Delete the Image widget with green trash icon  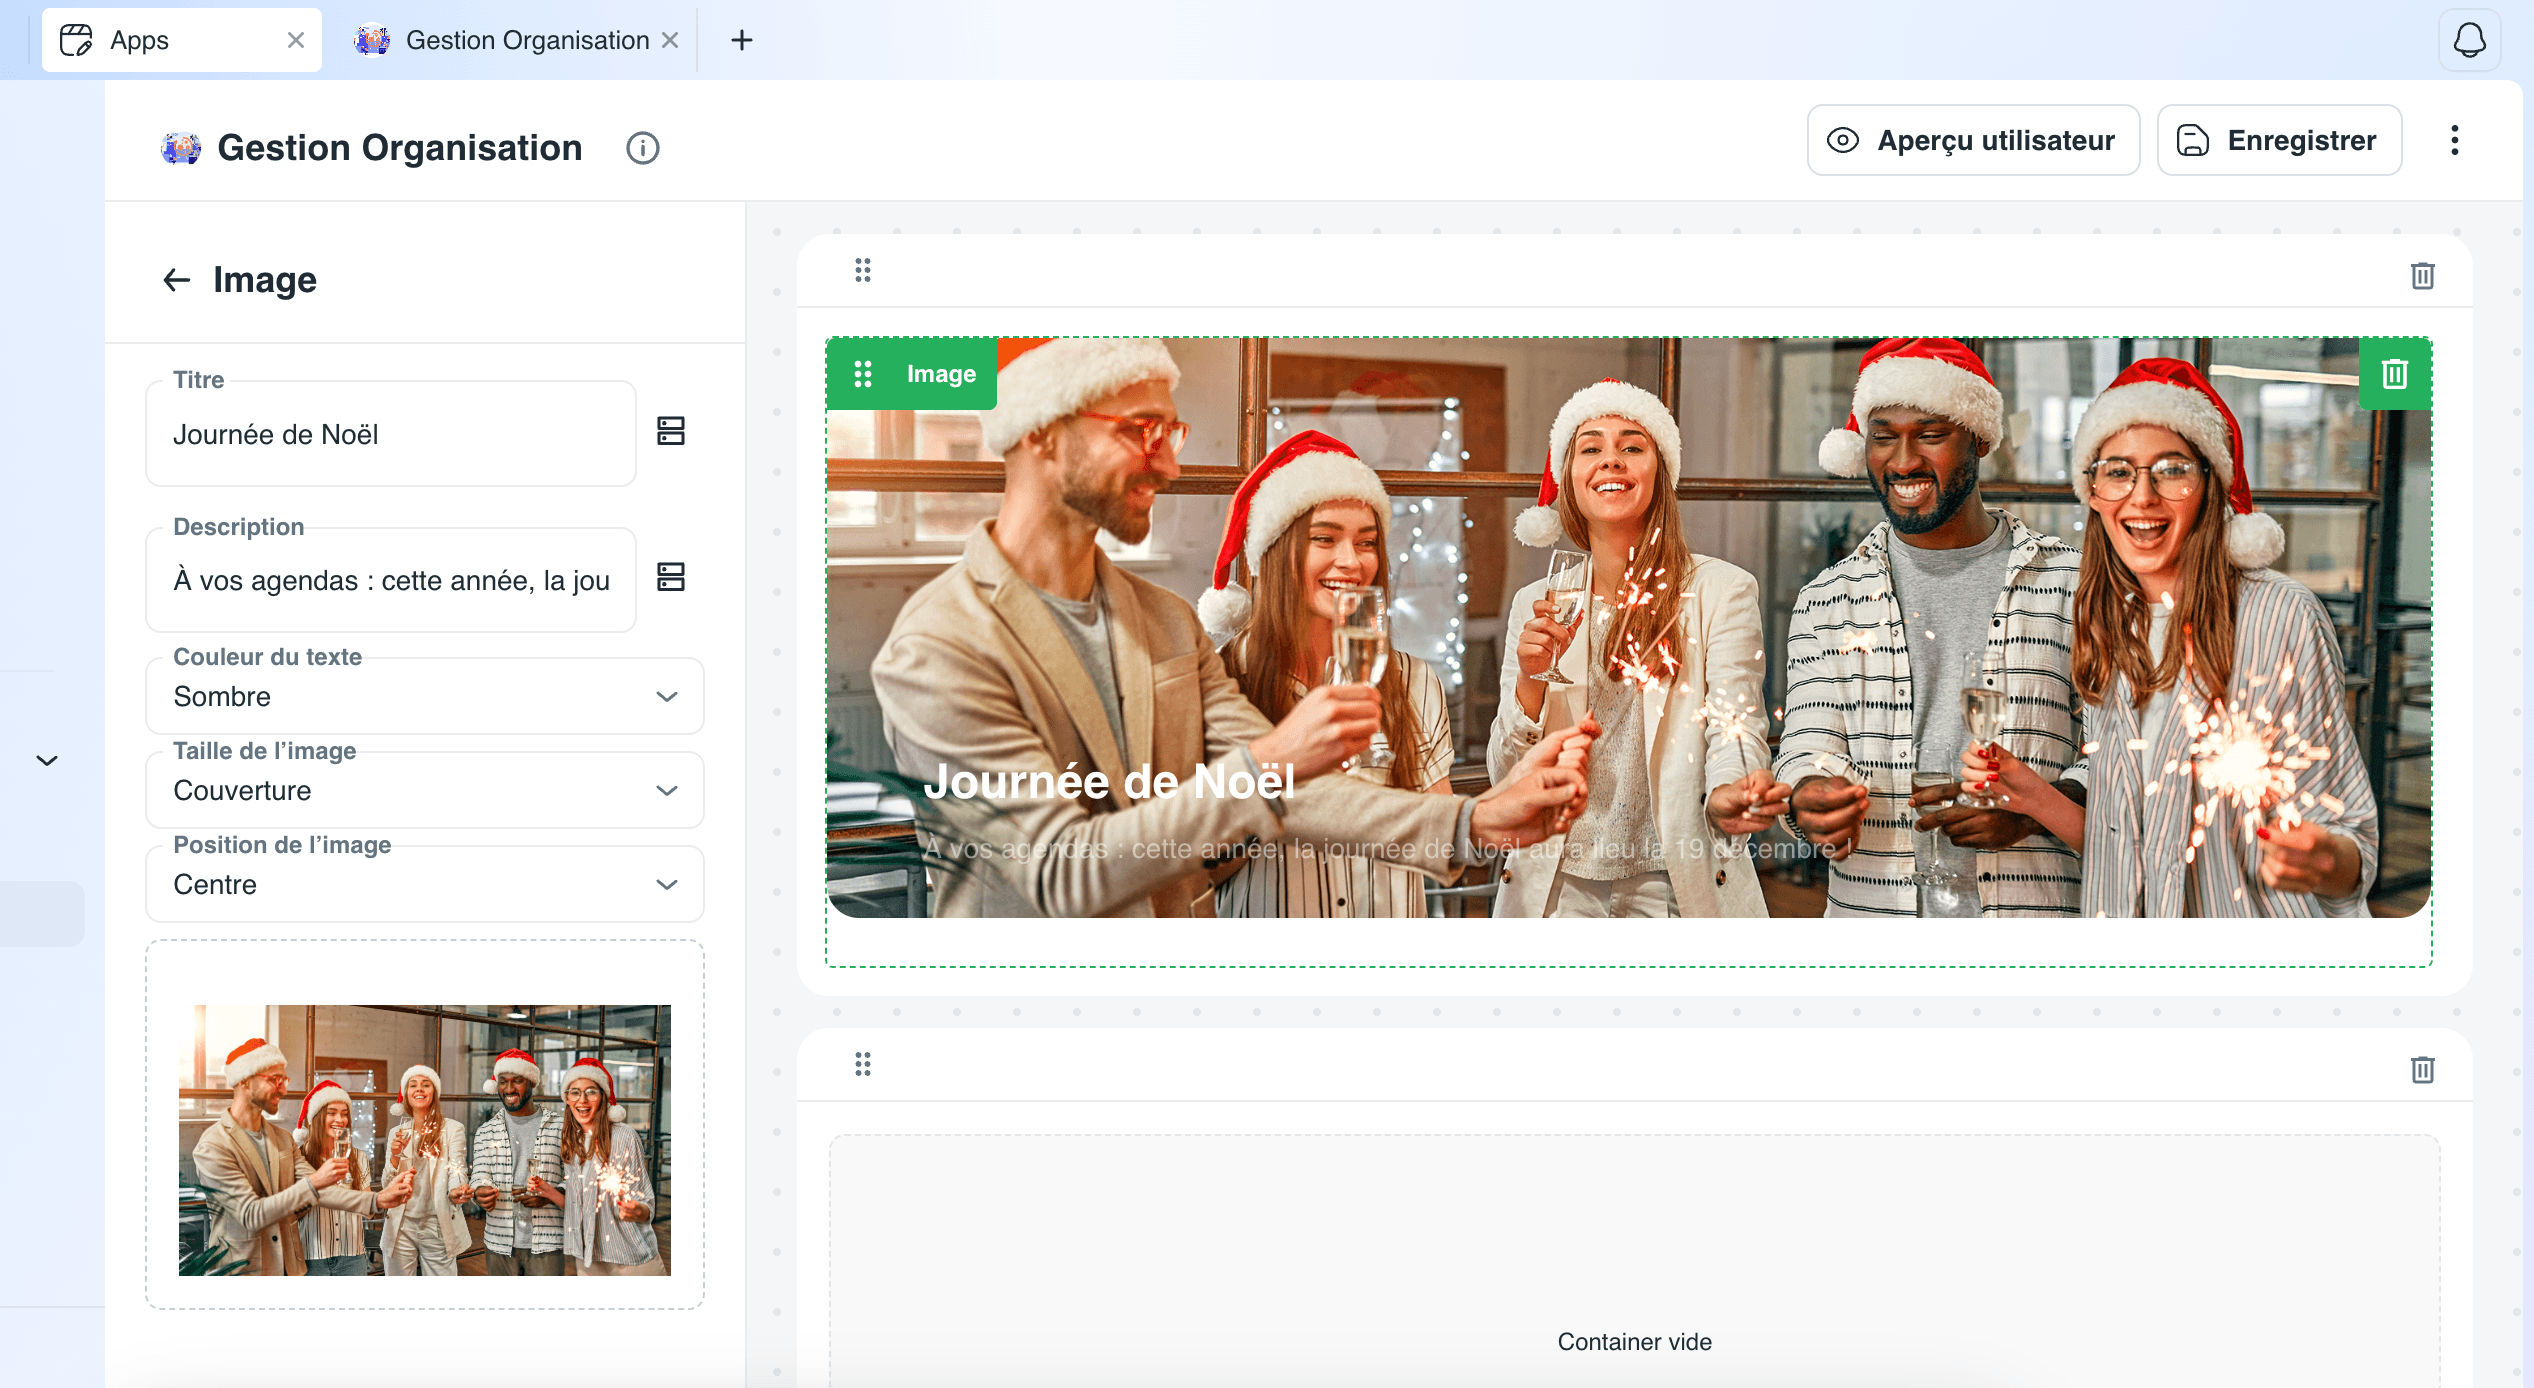(2394, 374)
